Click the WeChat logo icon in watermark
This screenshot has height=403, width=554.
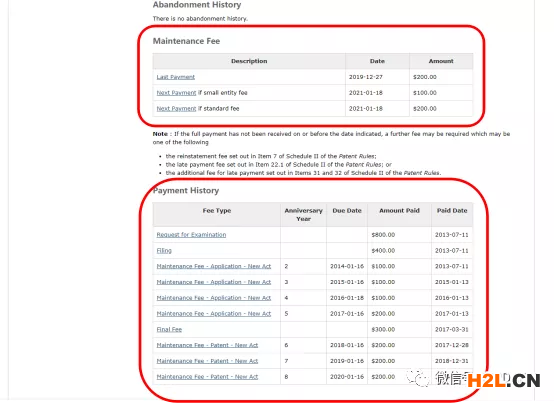[418, 378]
